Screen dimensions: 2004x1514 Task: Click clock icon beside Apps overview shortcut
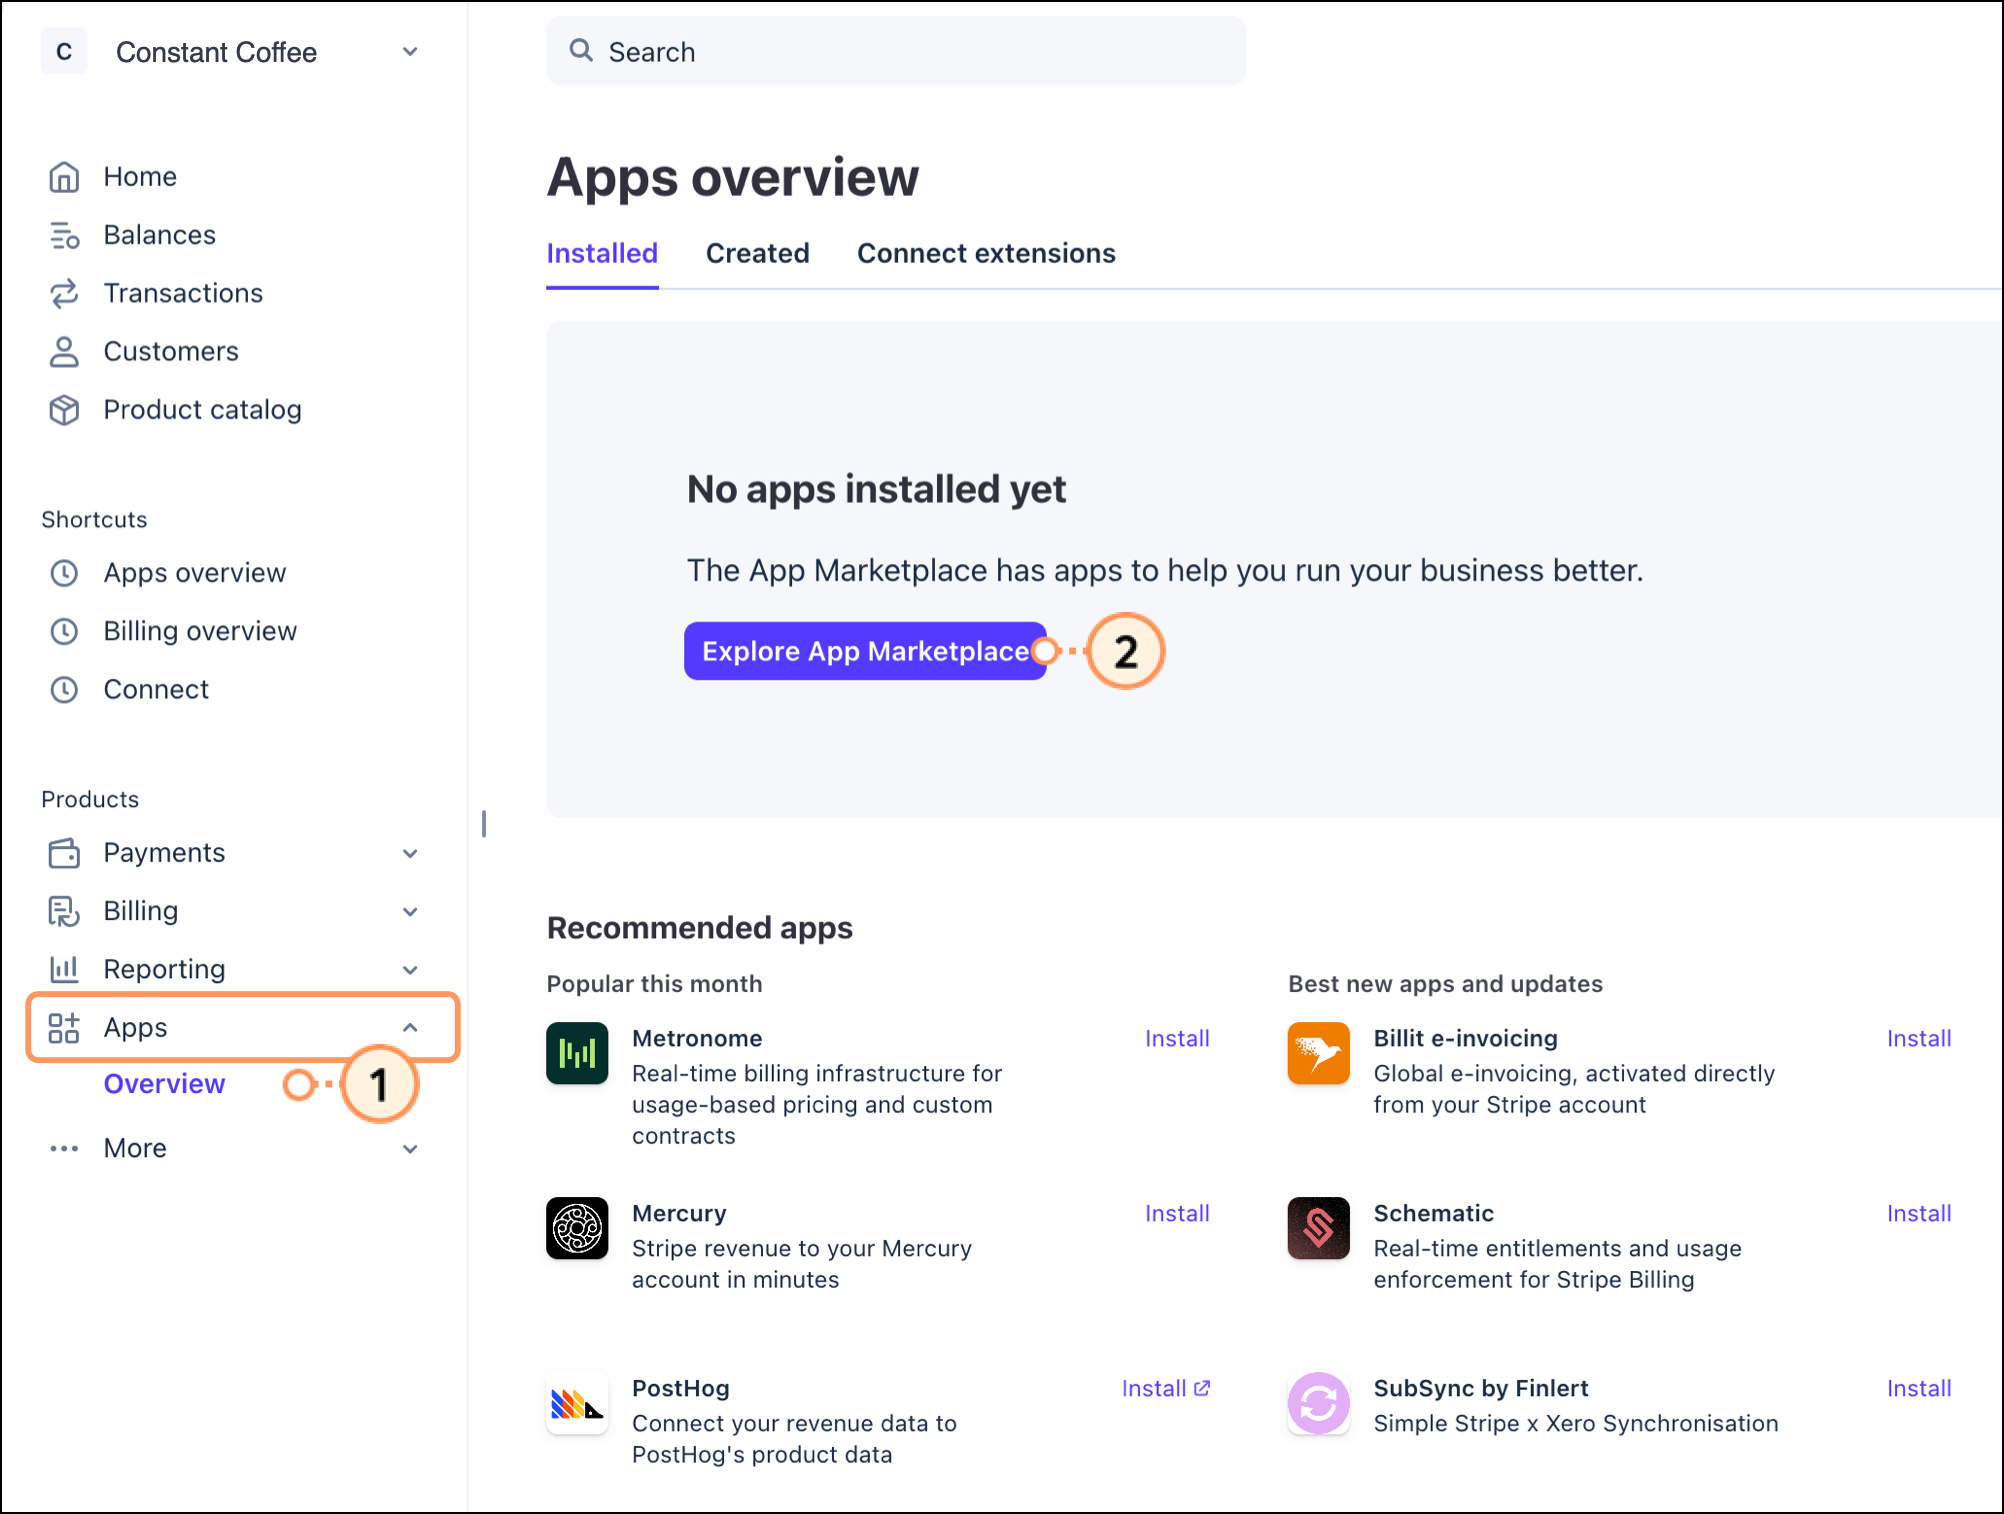click(x=64, y=573)
